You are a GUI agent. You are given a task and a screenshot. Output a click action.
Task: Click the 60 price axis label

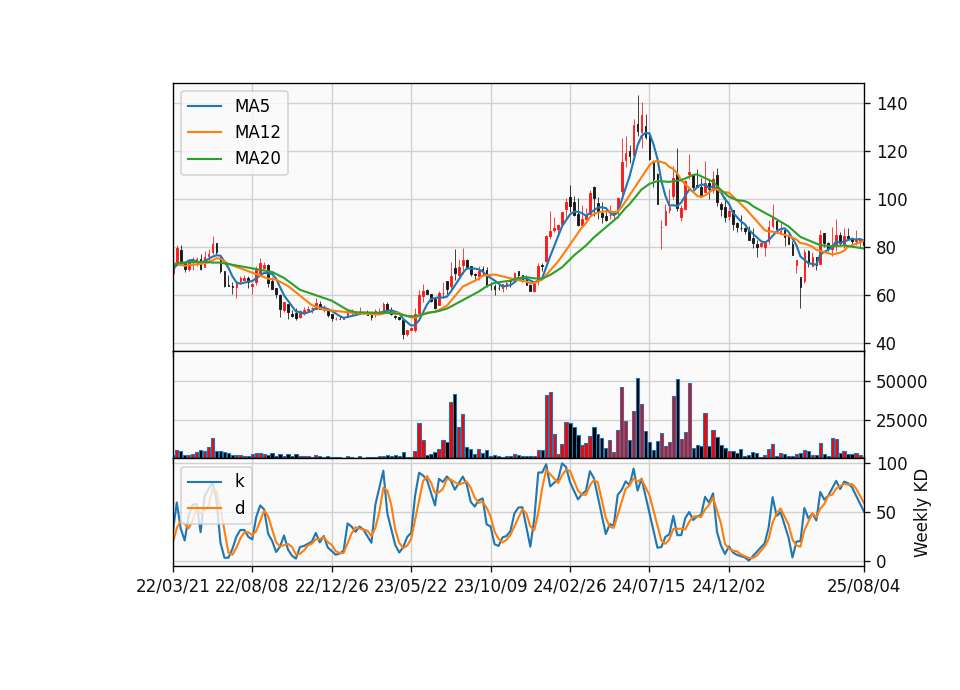887,296
